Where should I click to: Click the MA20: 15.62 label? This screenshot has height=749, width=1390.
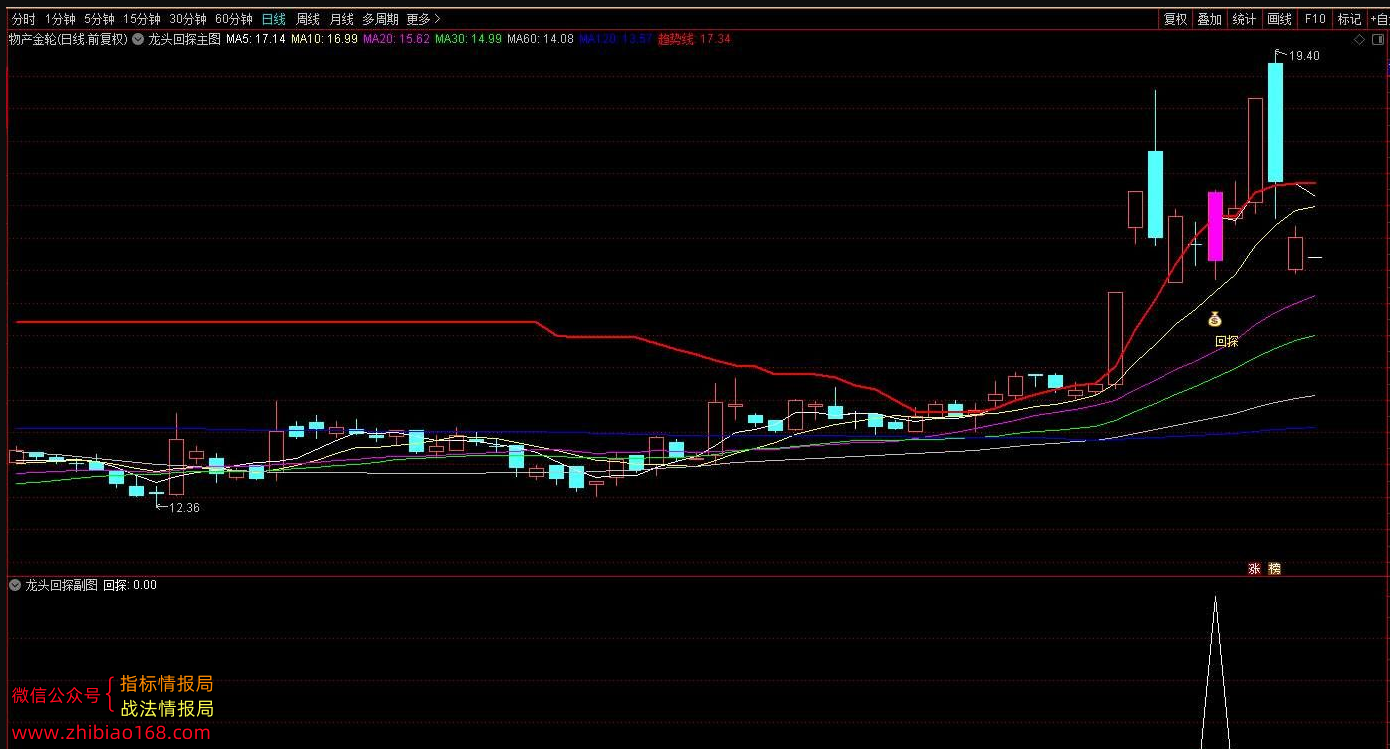tap(396, 39)
